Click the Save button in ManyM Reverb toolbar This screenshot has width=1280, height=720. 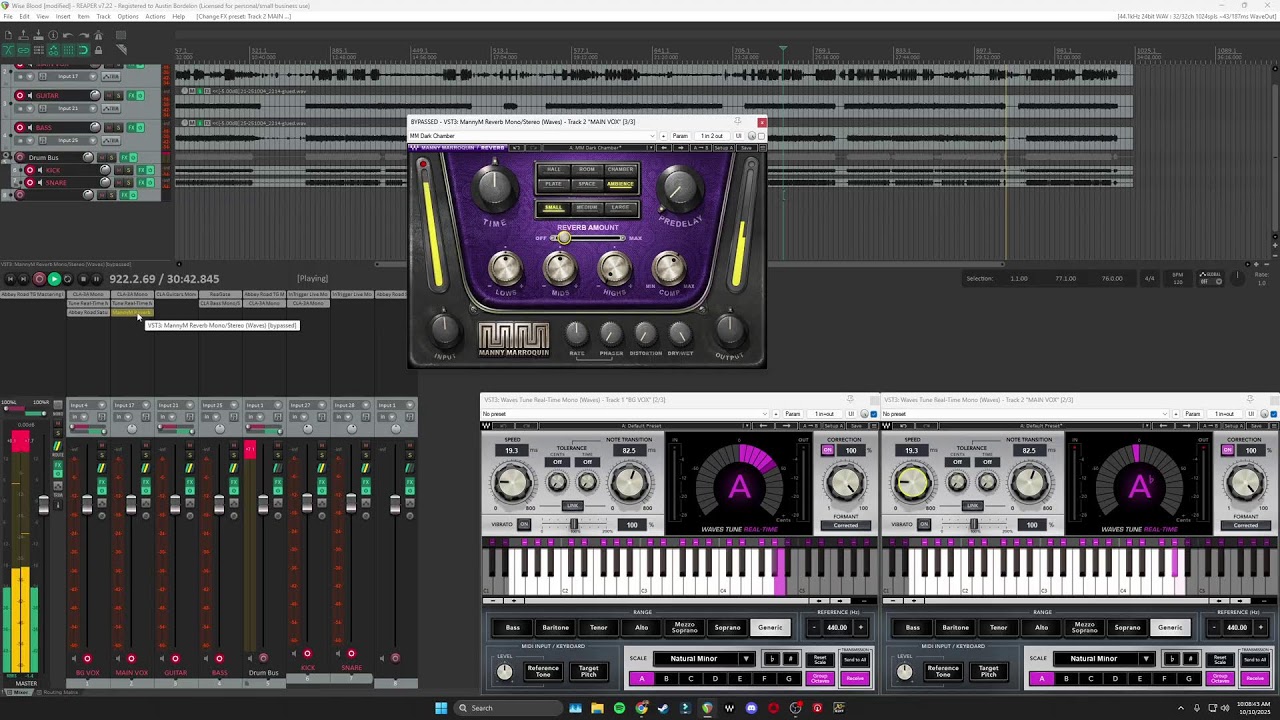click(746, 148)
